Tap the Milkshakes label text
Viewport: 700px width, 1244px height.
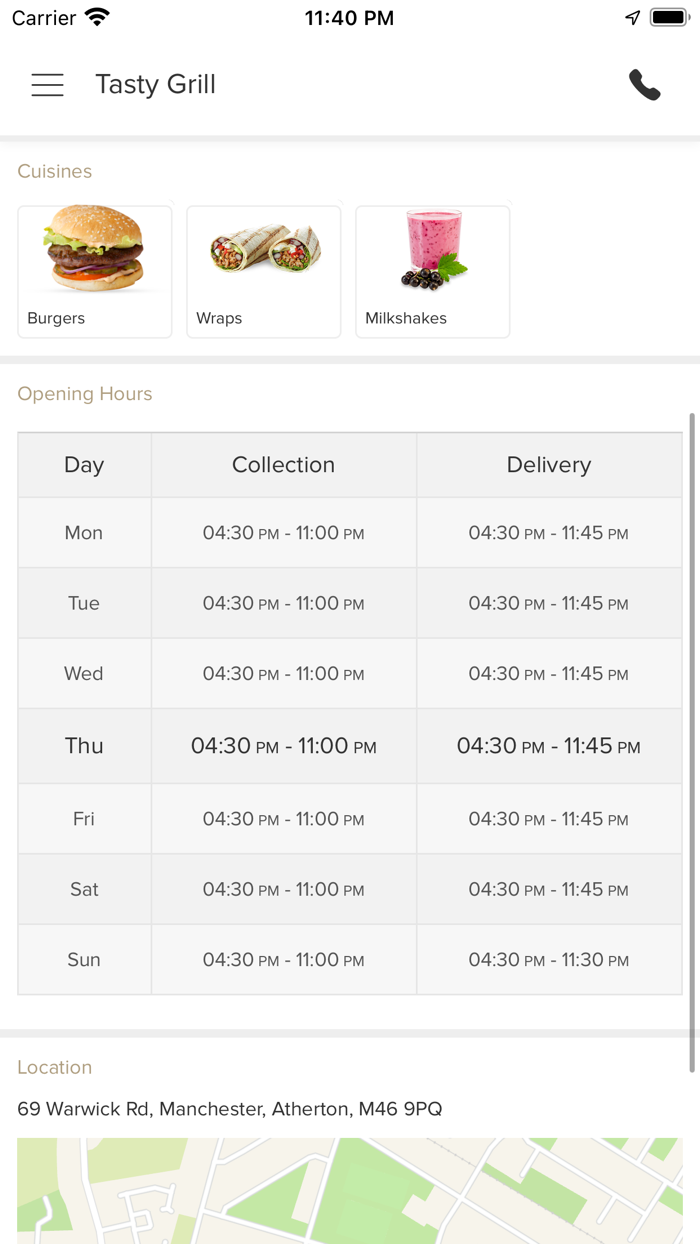(406, 318)
